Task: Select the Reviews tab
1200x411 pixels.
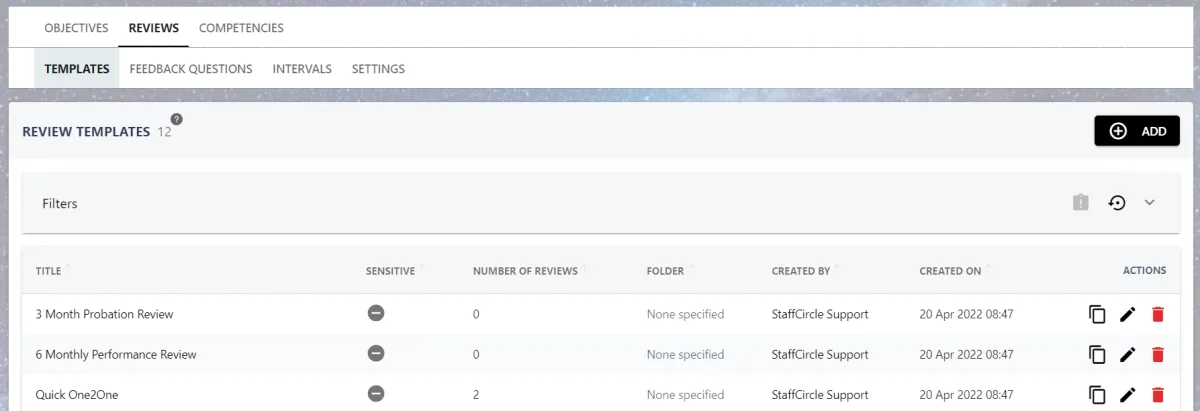Action: click(x=154, y=28)
